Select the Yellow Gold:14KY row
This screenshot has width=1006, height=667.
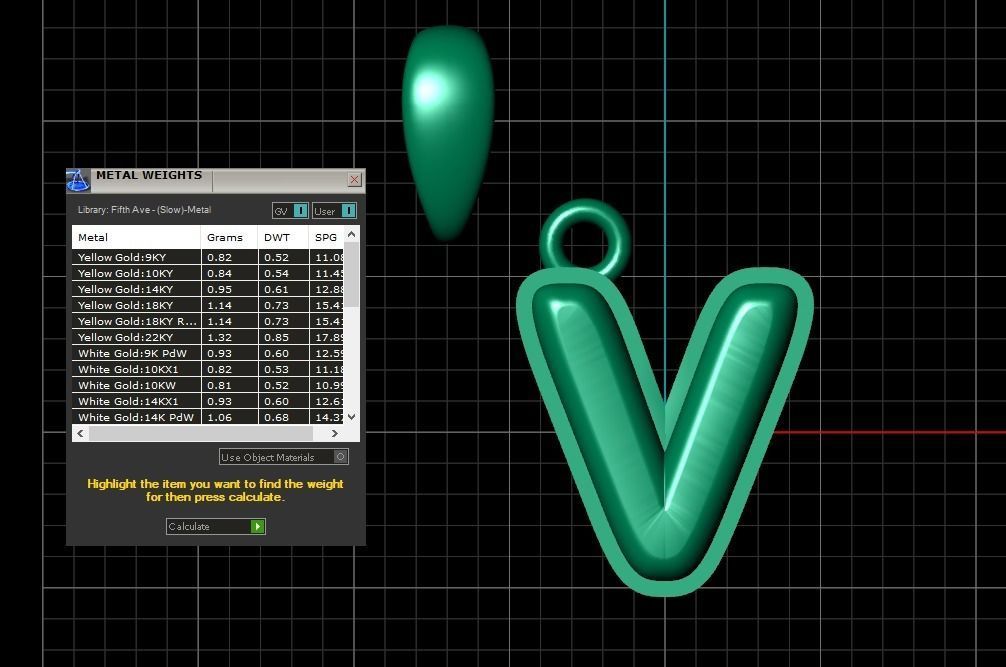point(209,289)
